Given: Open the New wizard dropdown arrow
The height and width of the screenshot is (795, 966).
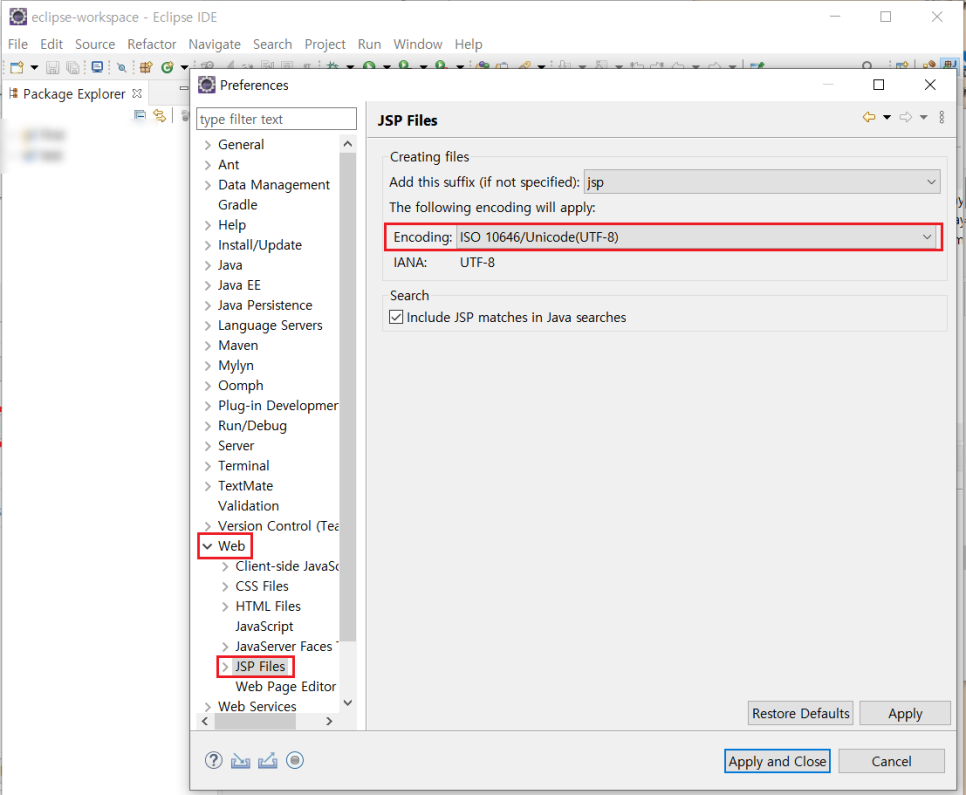Looking at the screenshot, I should point(34,67).
